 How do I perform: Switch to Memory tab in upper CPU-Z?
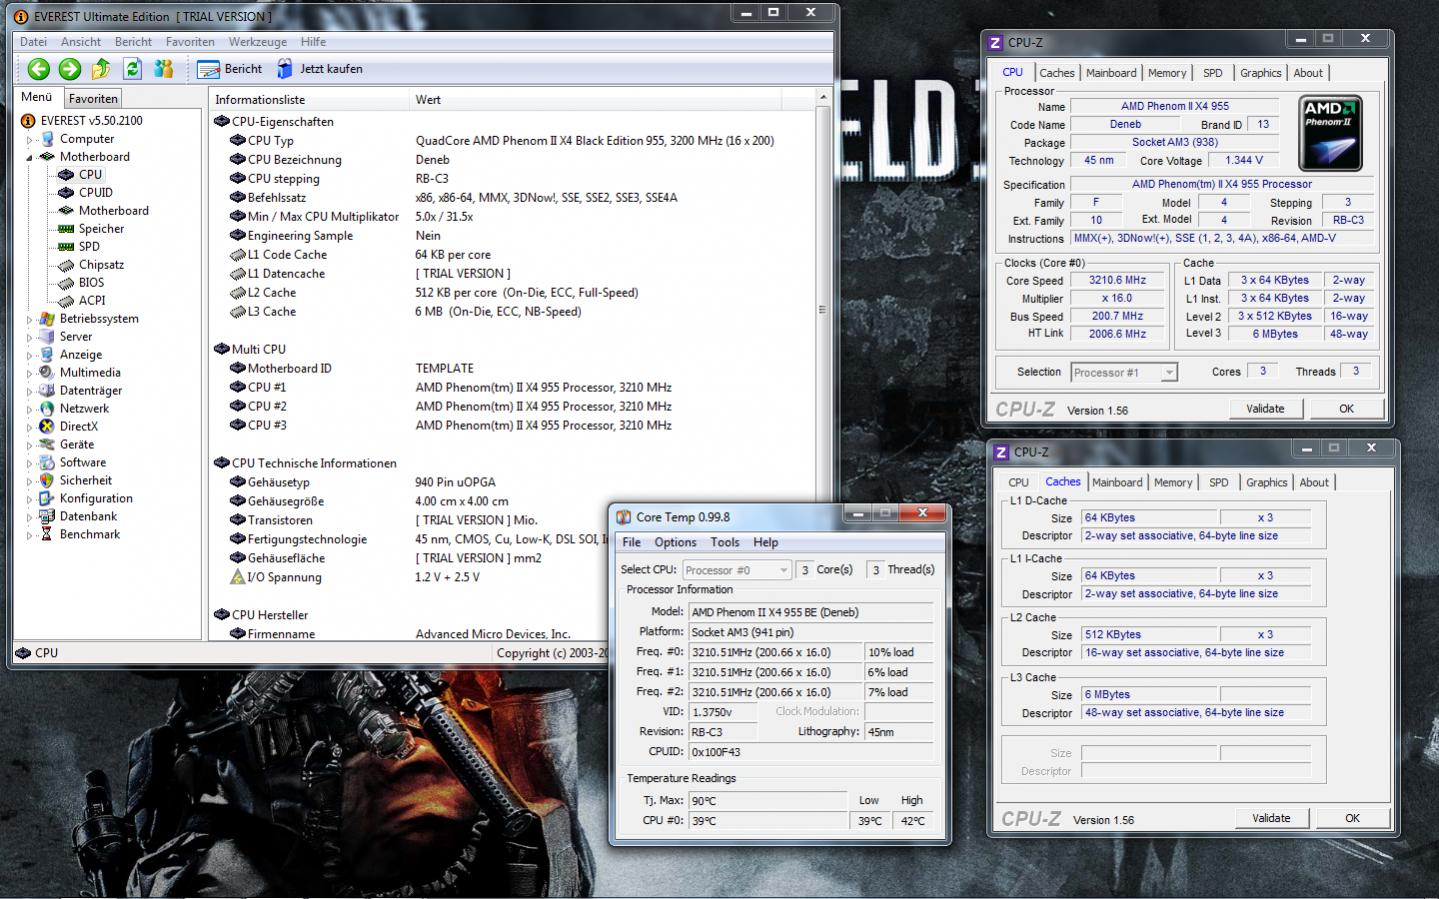[1167, 73]
